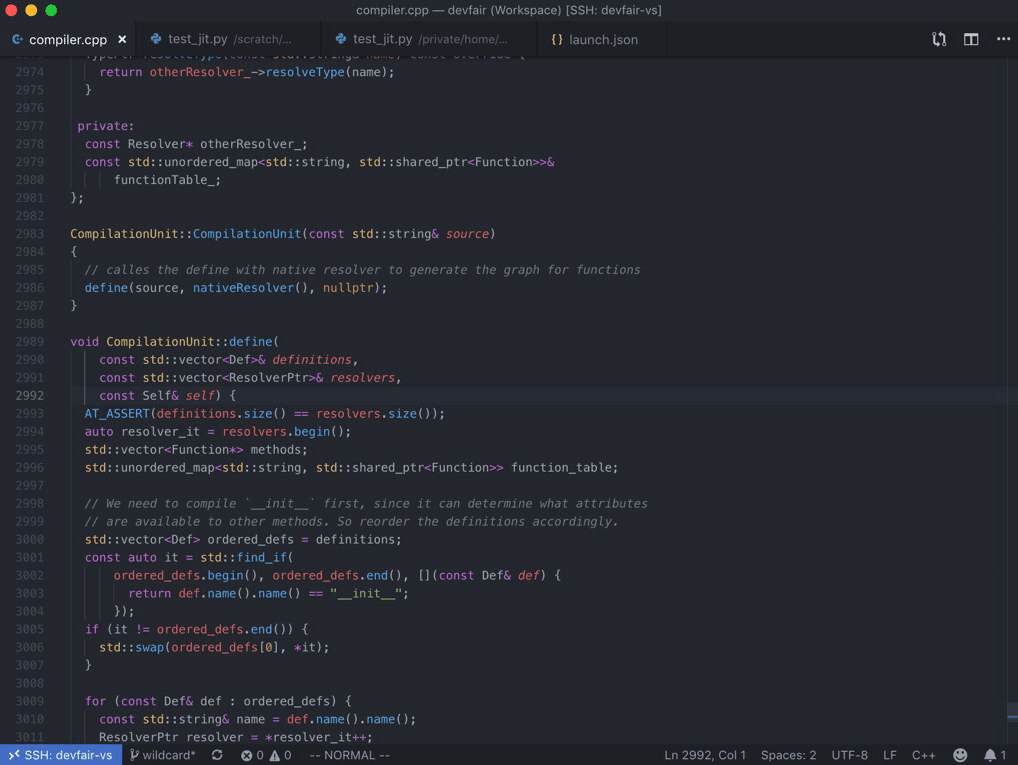Click line number 2992 in the gutter
The image size is (1018, 765).
(30, 395)
